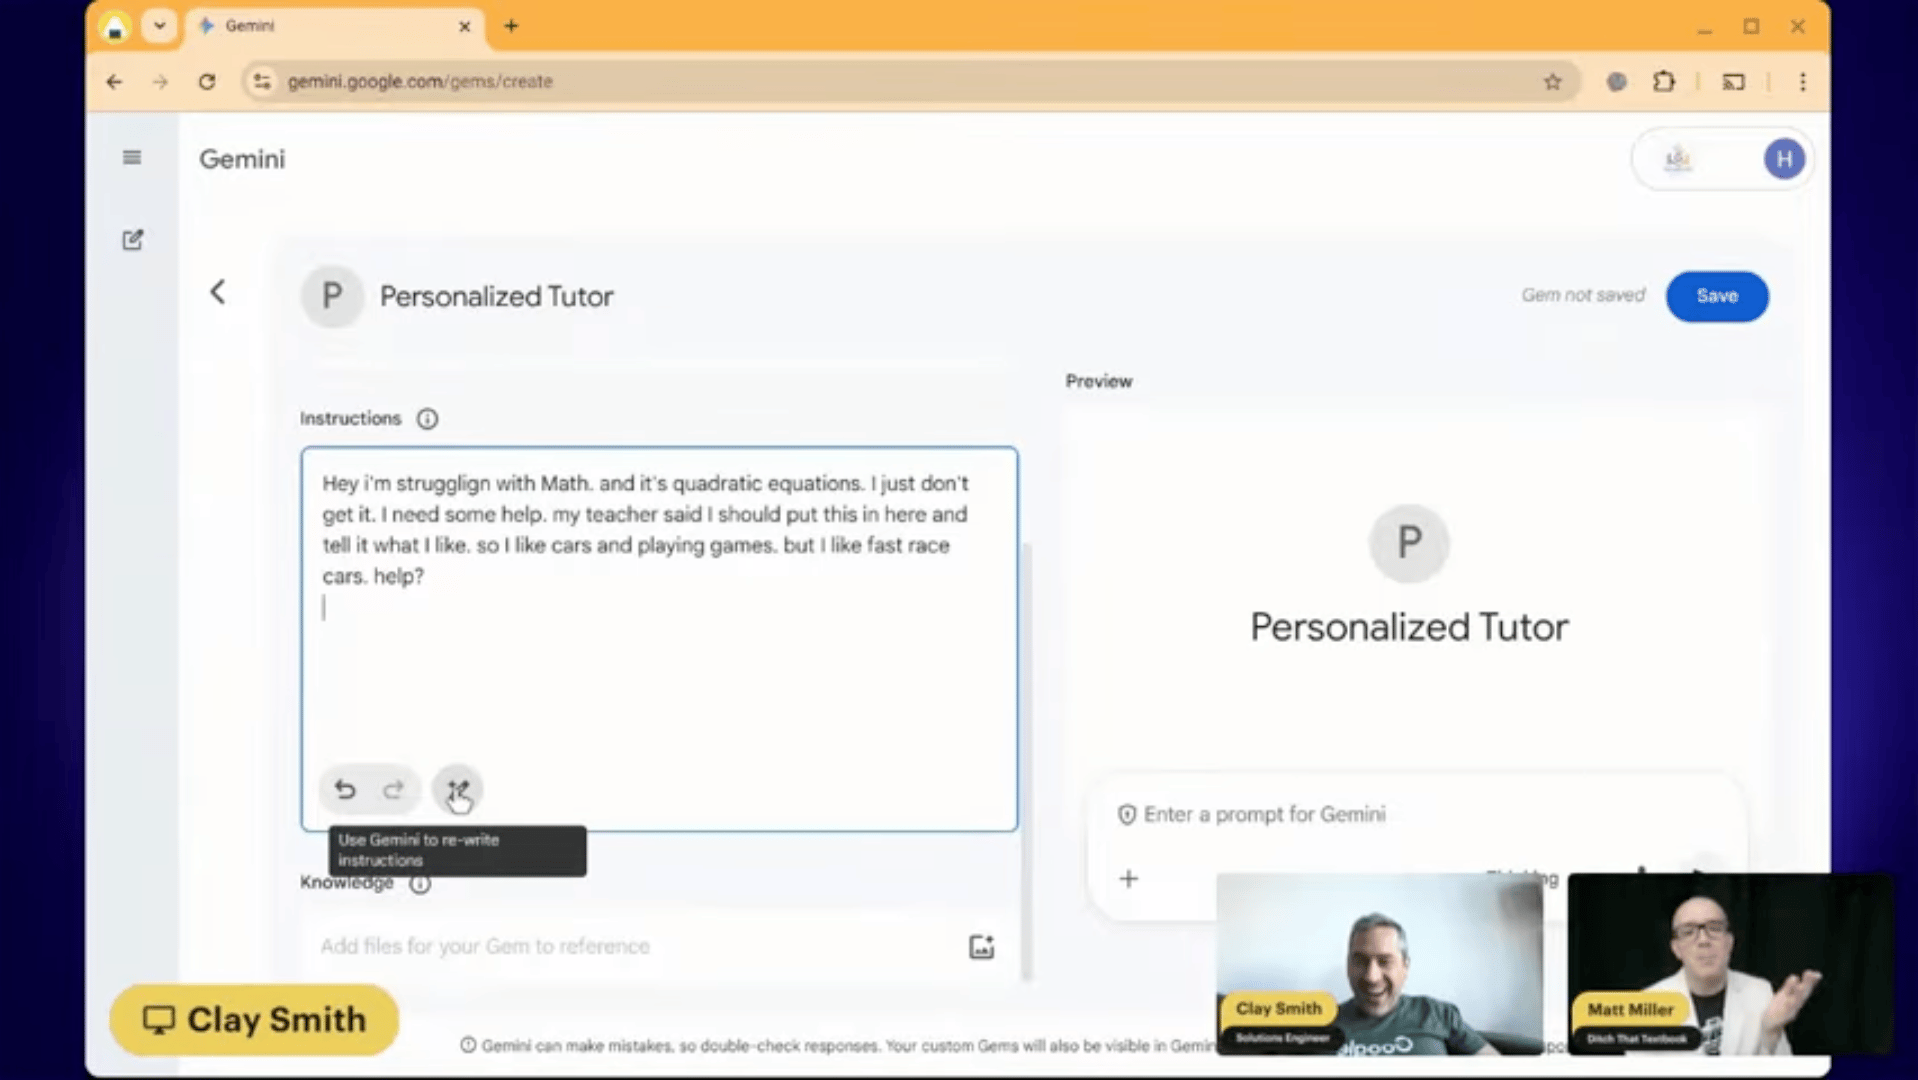The height and width of the screenshot is (1080, 1918).
Task: Click the large Personalized Tutor preview title
Action: [x=1409, y=628]
